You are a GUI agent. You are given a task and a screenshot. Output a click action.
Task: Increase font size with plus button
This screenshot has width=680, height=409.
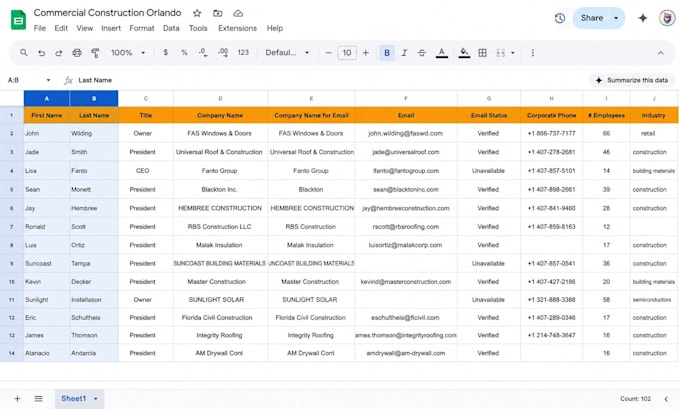[366, 53]
